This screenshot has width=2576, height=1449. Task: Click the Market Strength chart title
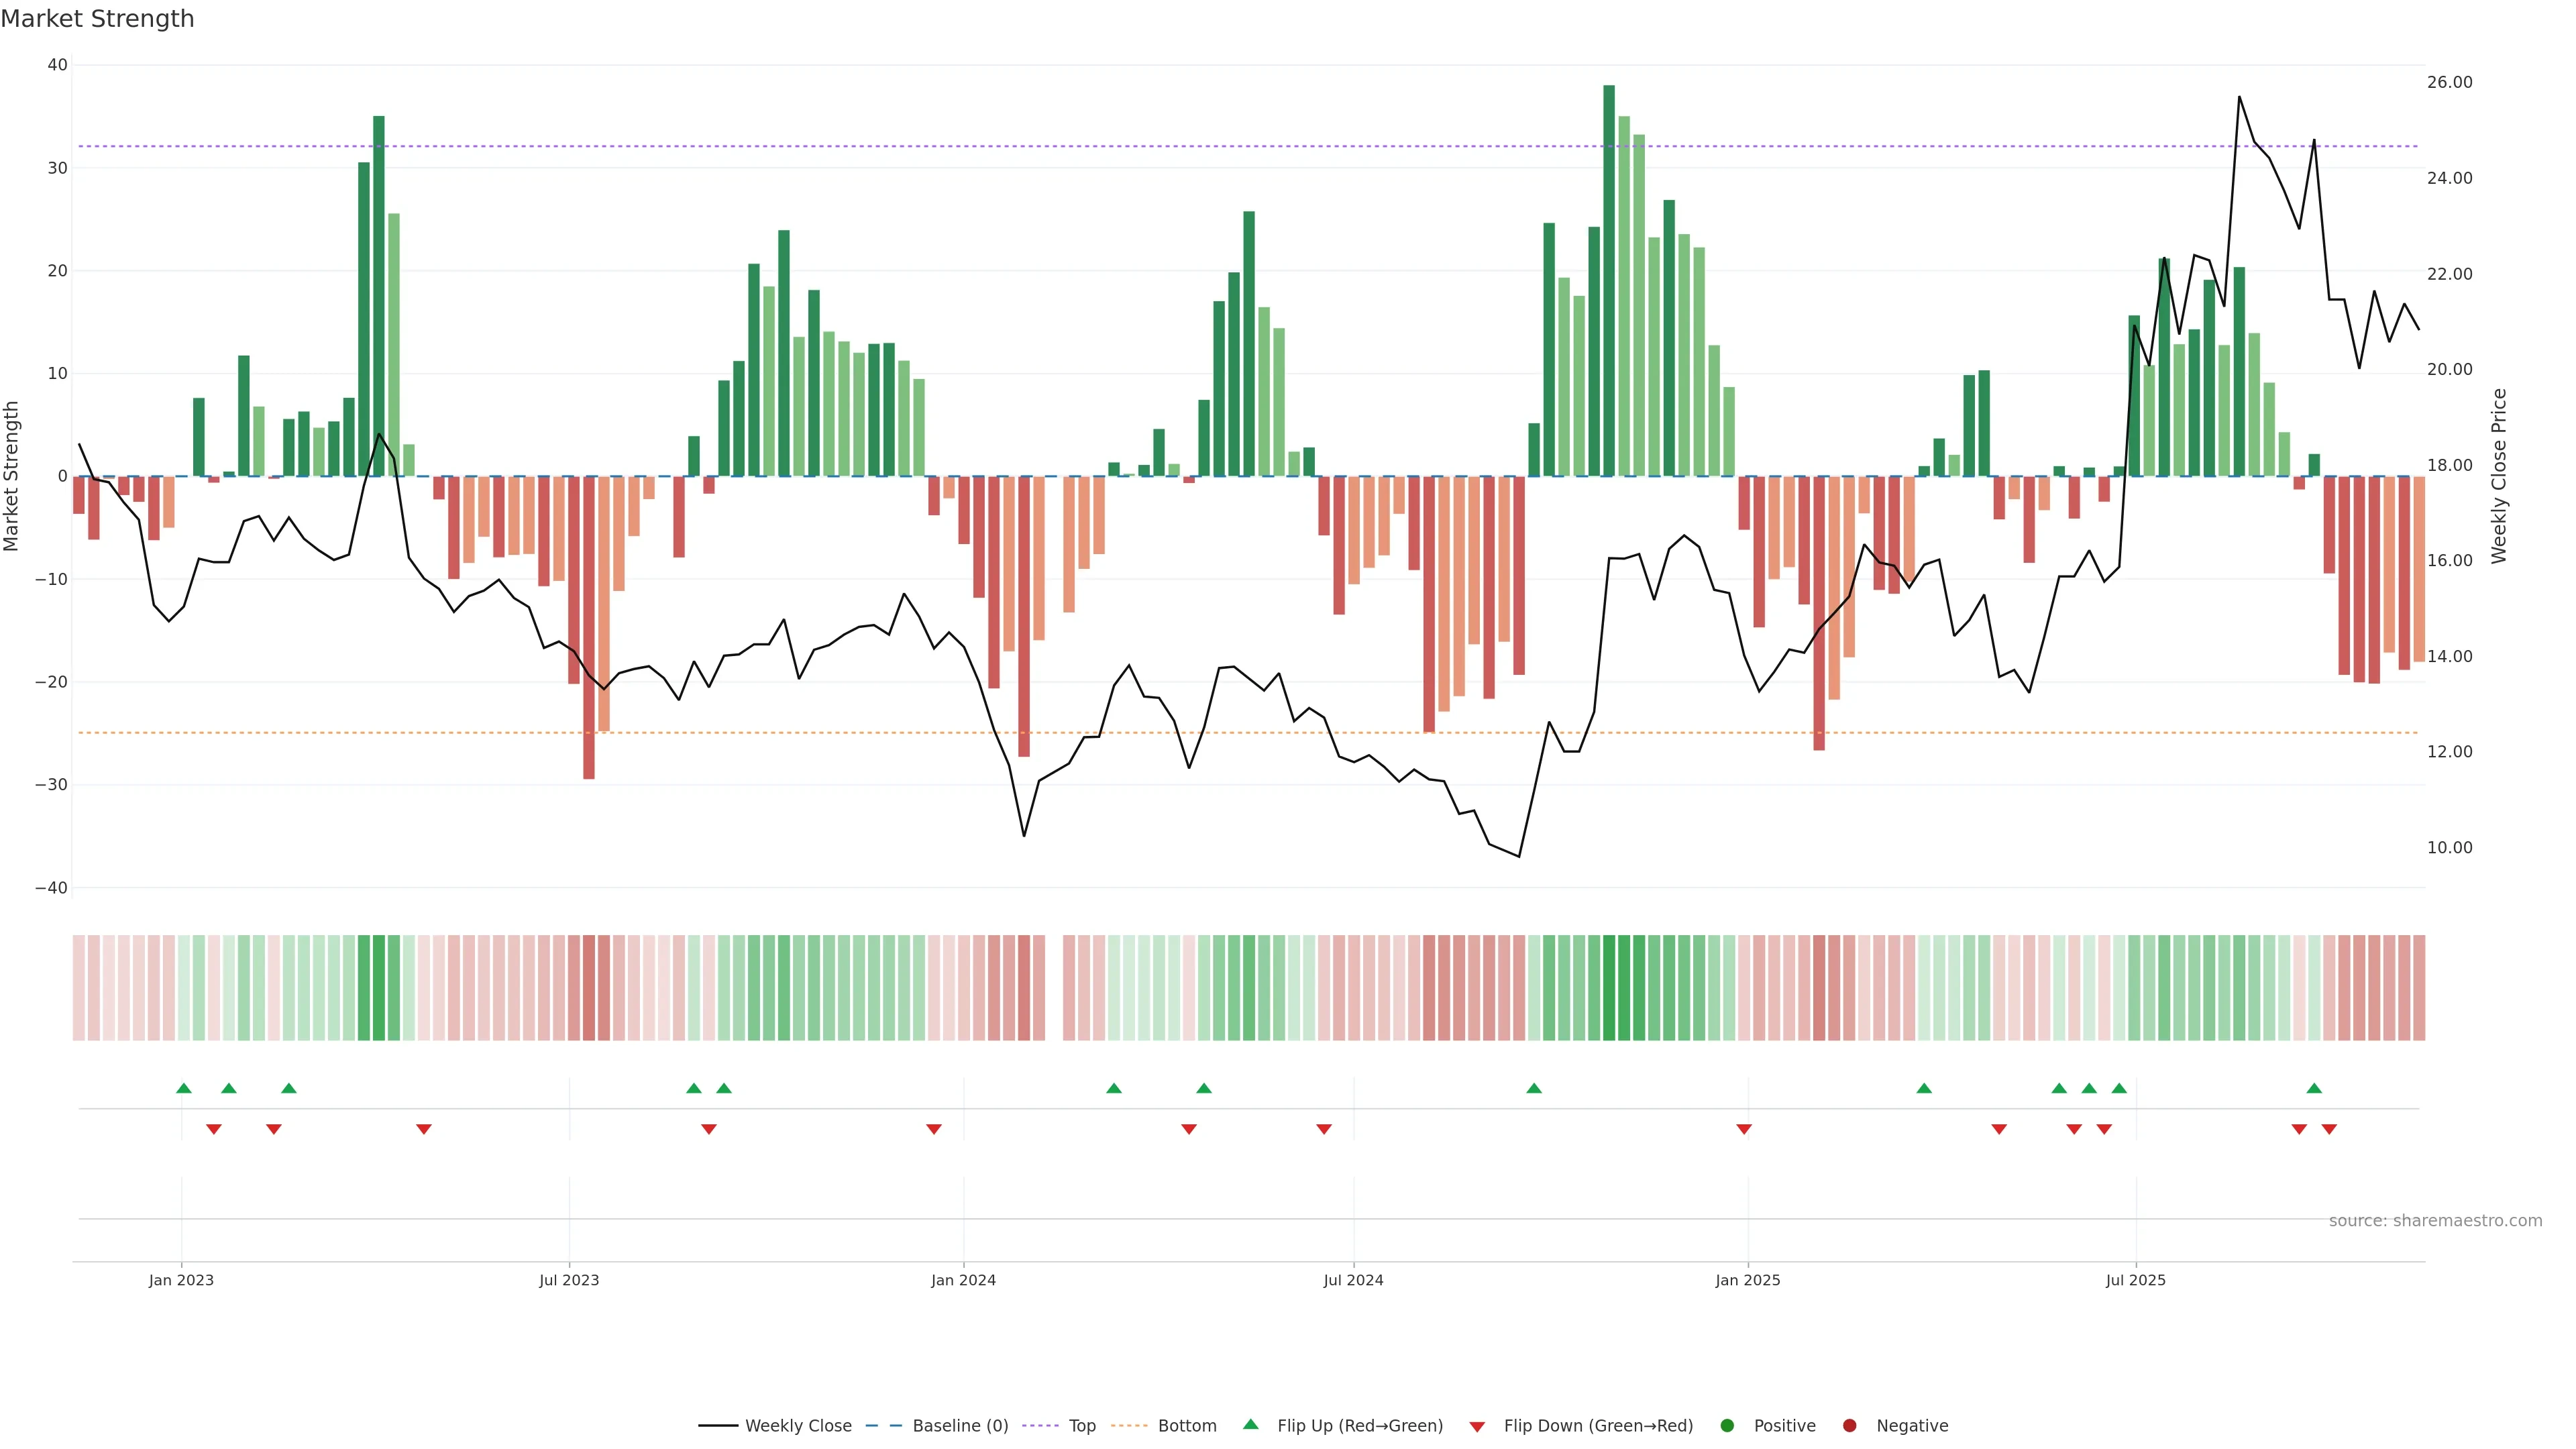click(x=97, y=19)
